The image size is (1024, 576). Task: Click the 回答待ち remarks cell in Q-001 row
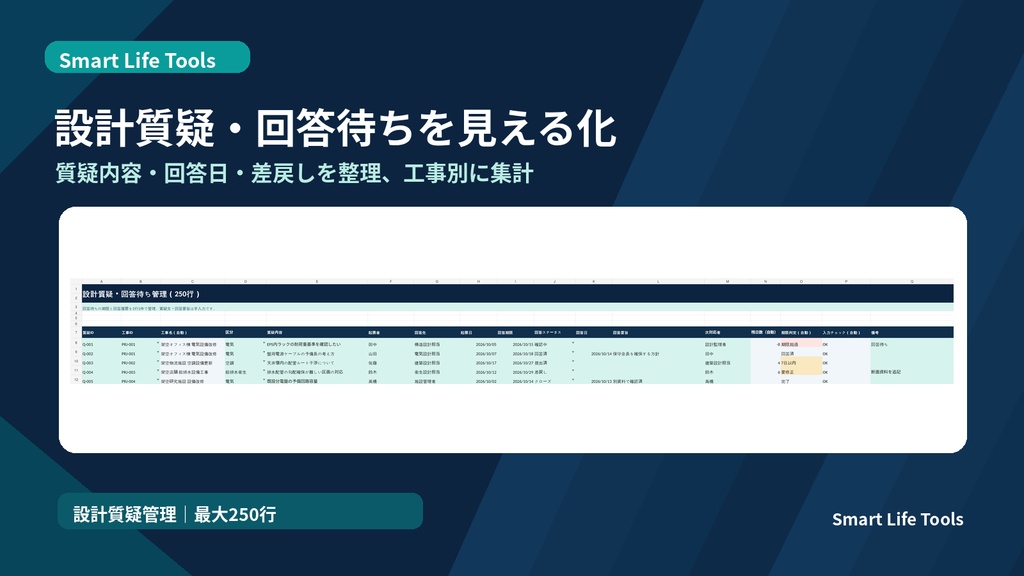pyautogui.click(x=911, y=344)
